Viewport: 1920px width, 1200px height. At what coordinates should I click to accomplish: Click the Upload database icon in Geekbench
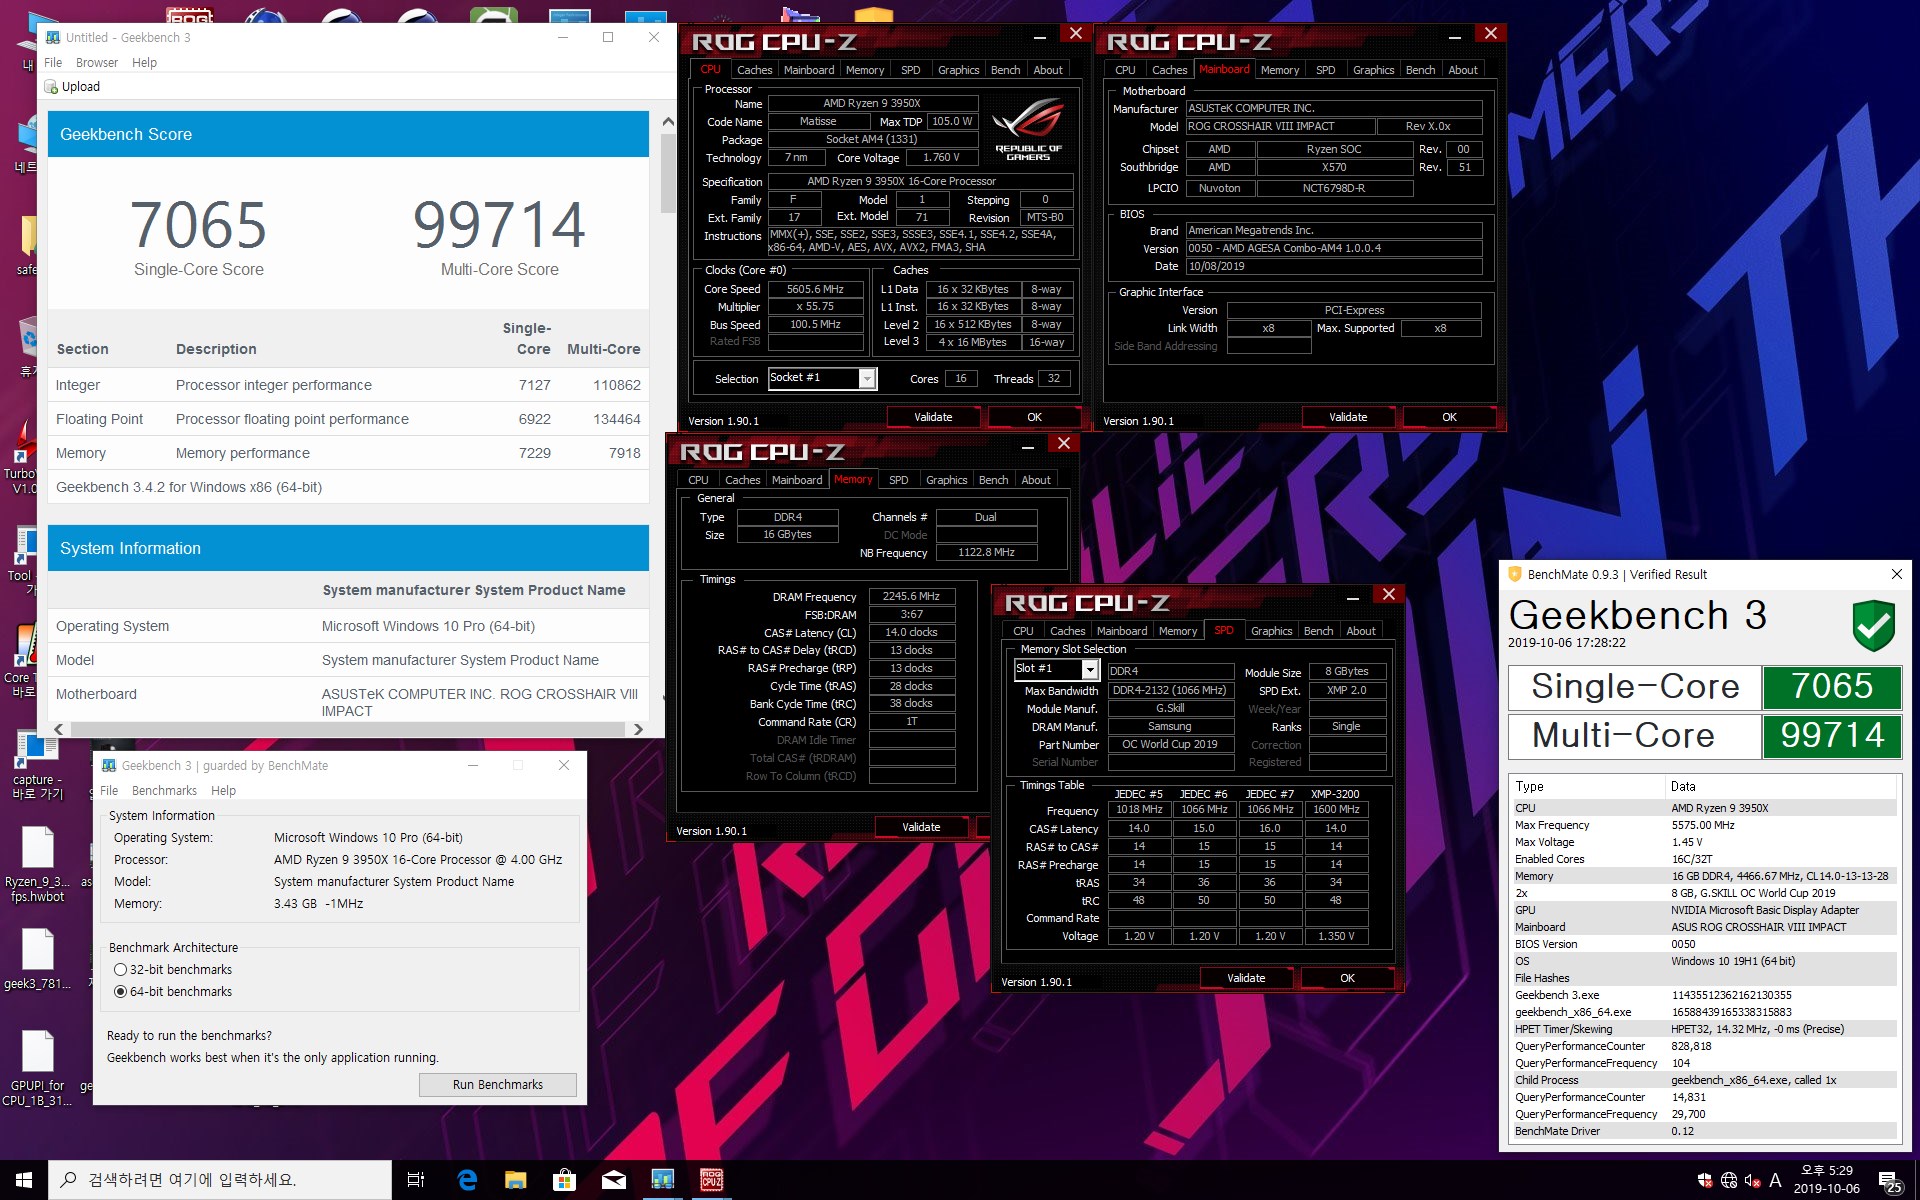tap(51, 87)
